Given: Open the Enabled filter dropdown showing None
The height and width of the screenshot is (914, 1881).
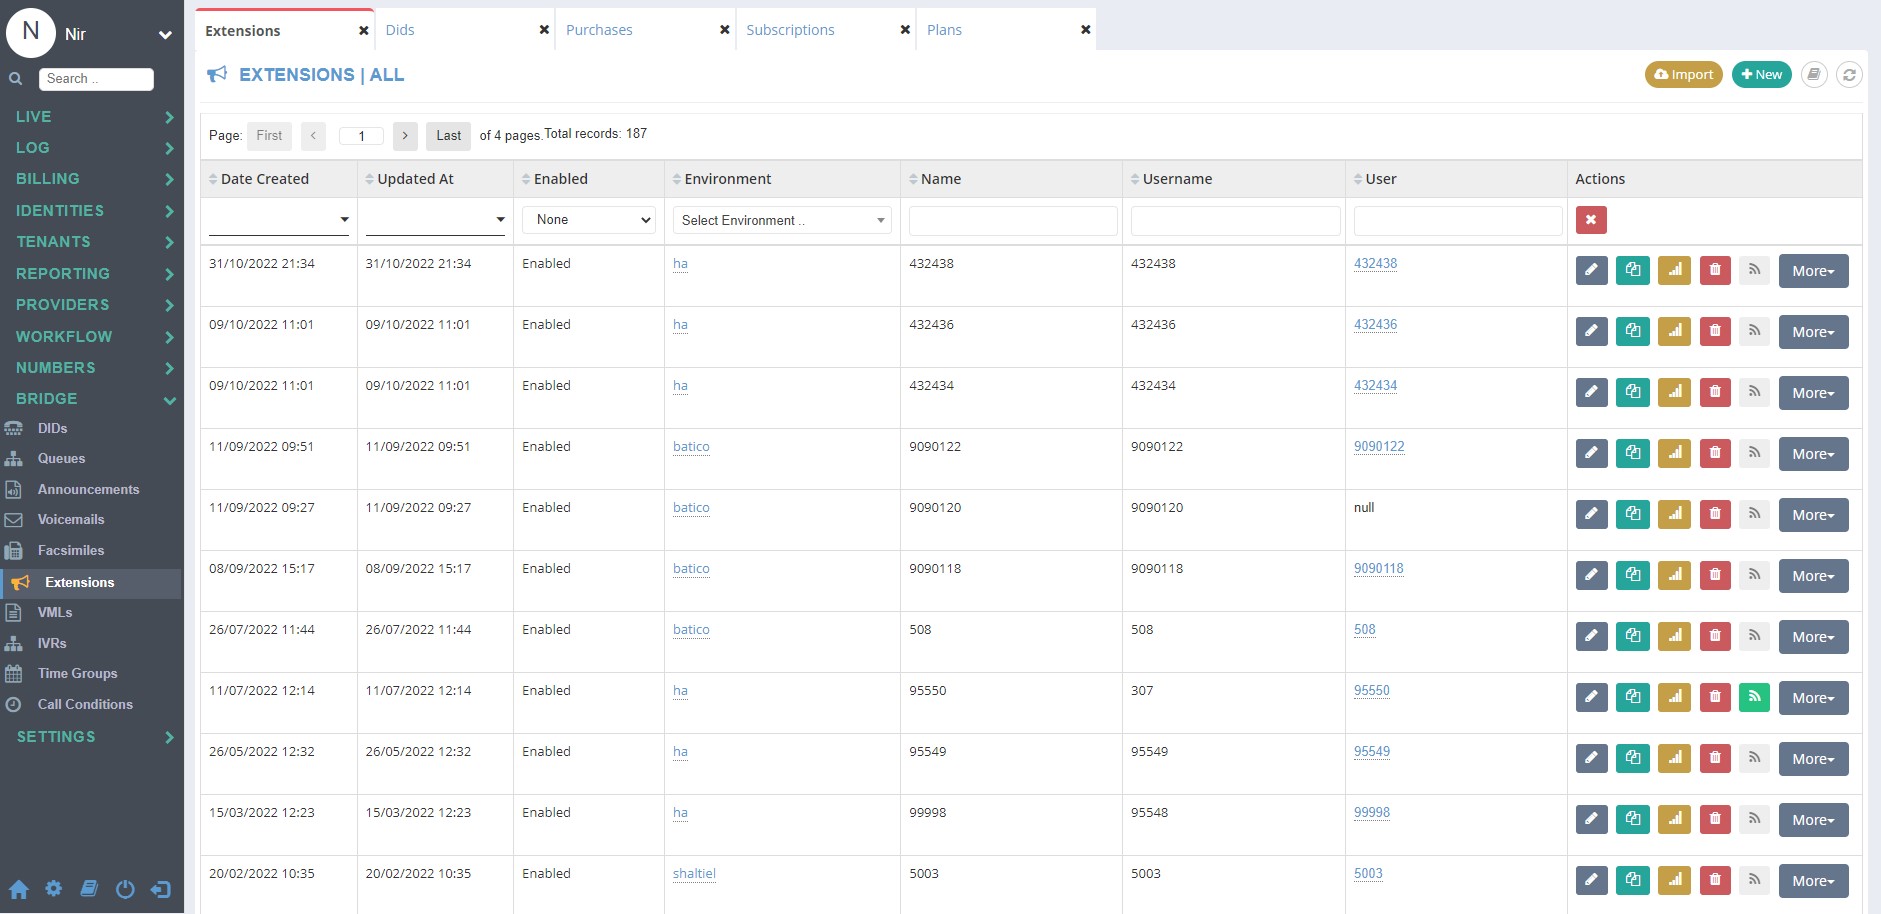Looking at the screenshot, I should click(x=589, y=220).
